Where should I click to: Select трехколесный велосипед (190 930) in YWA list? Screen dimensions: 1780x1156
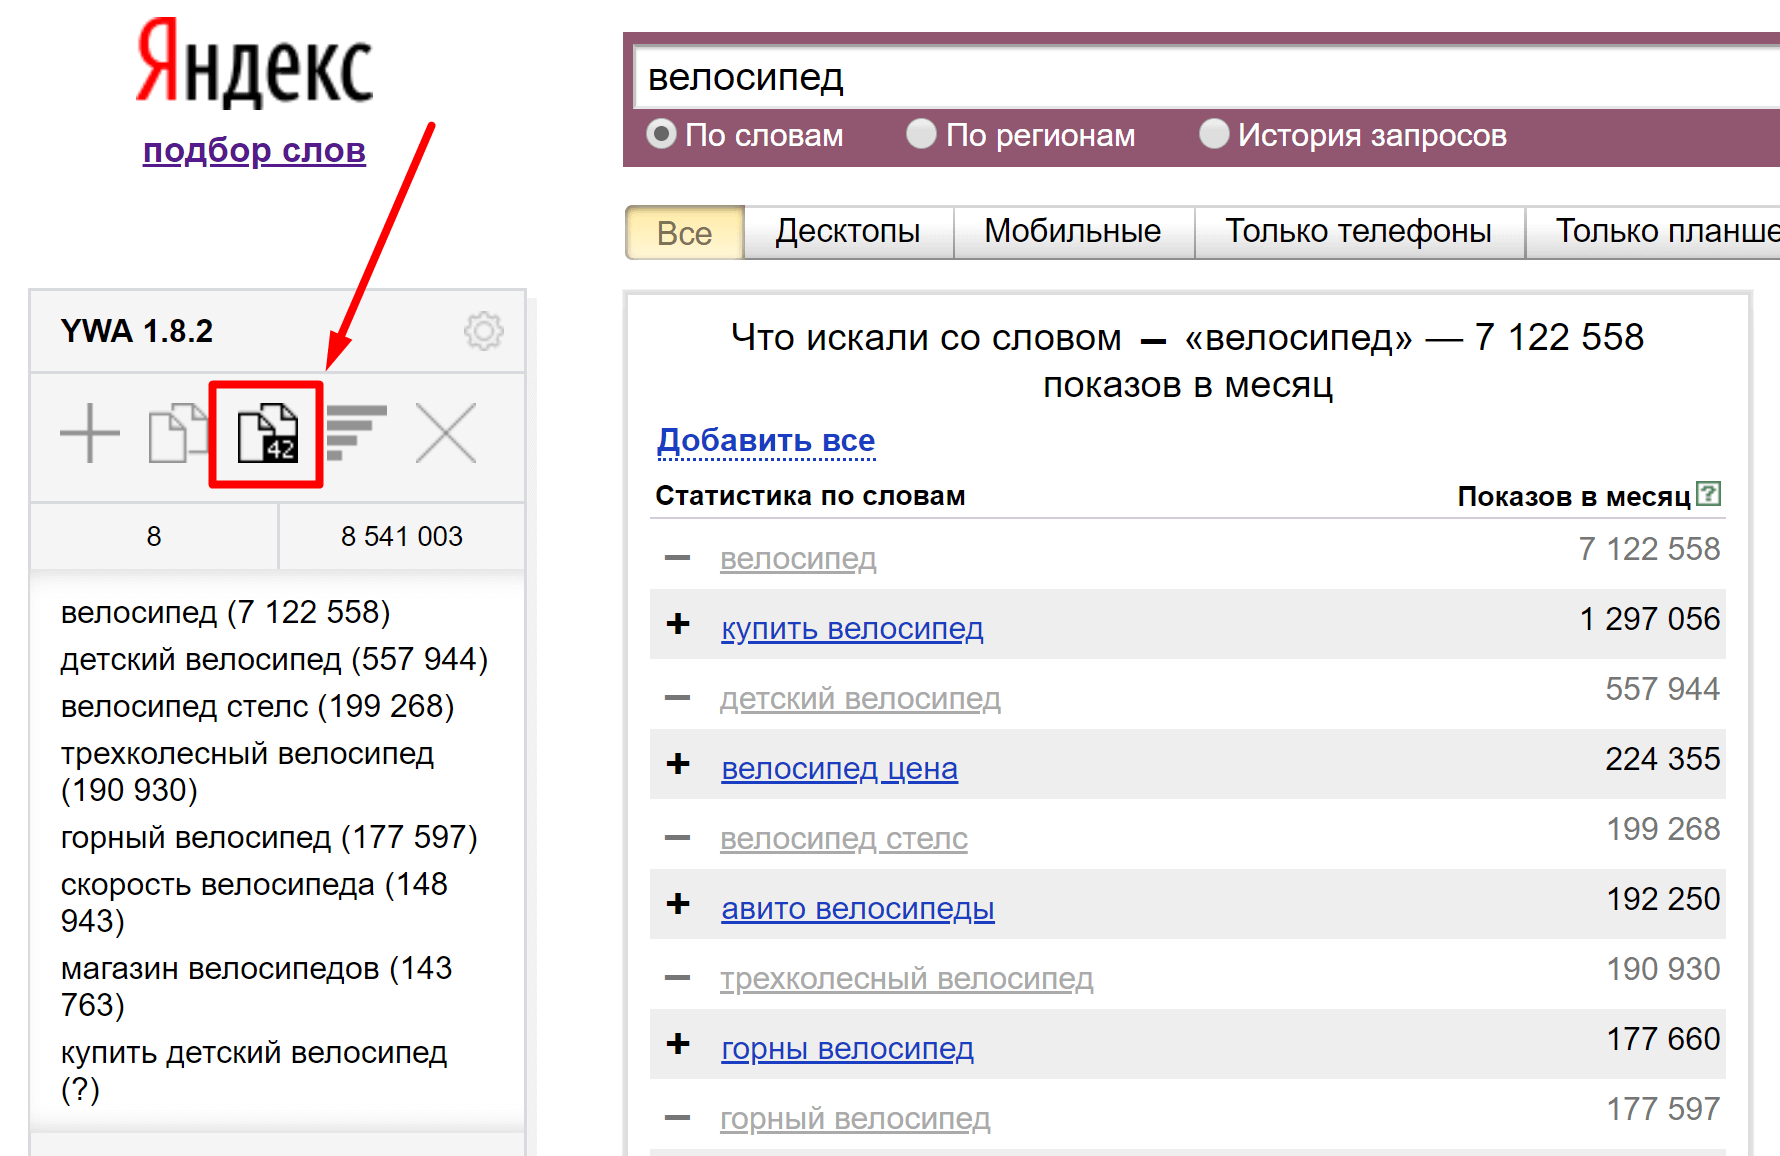click(x=247, y=772)
